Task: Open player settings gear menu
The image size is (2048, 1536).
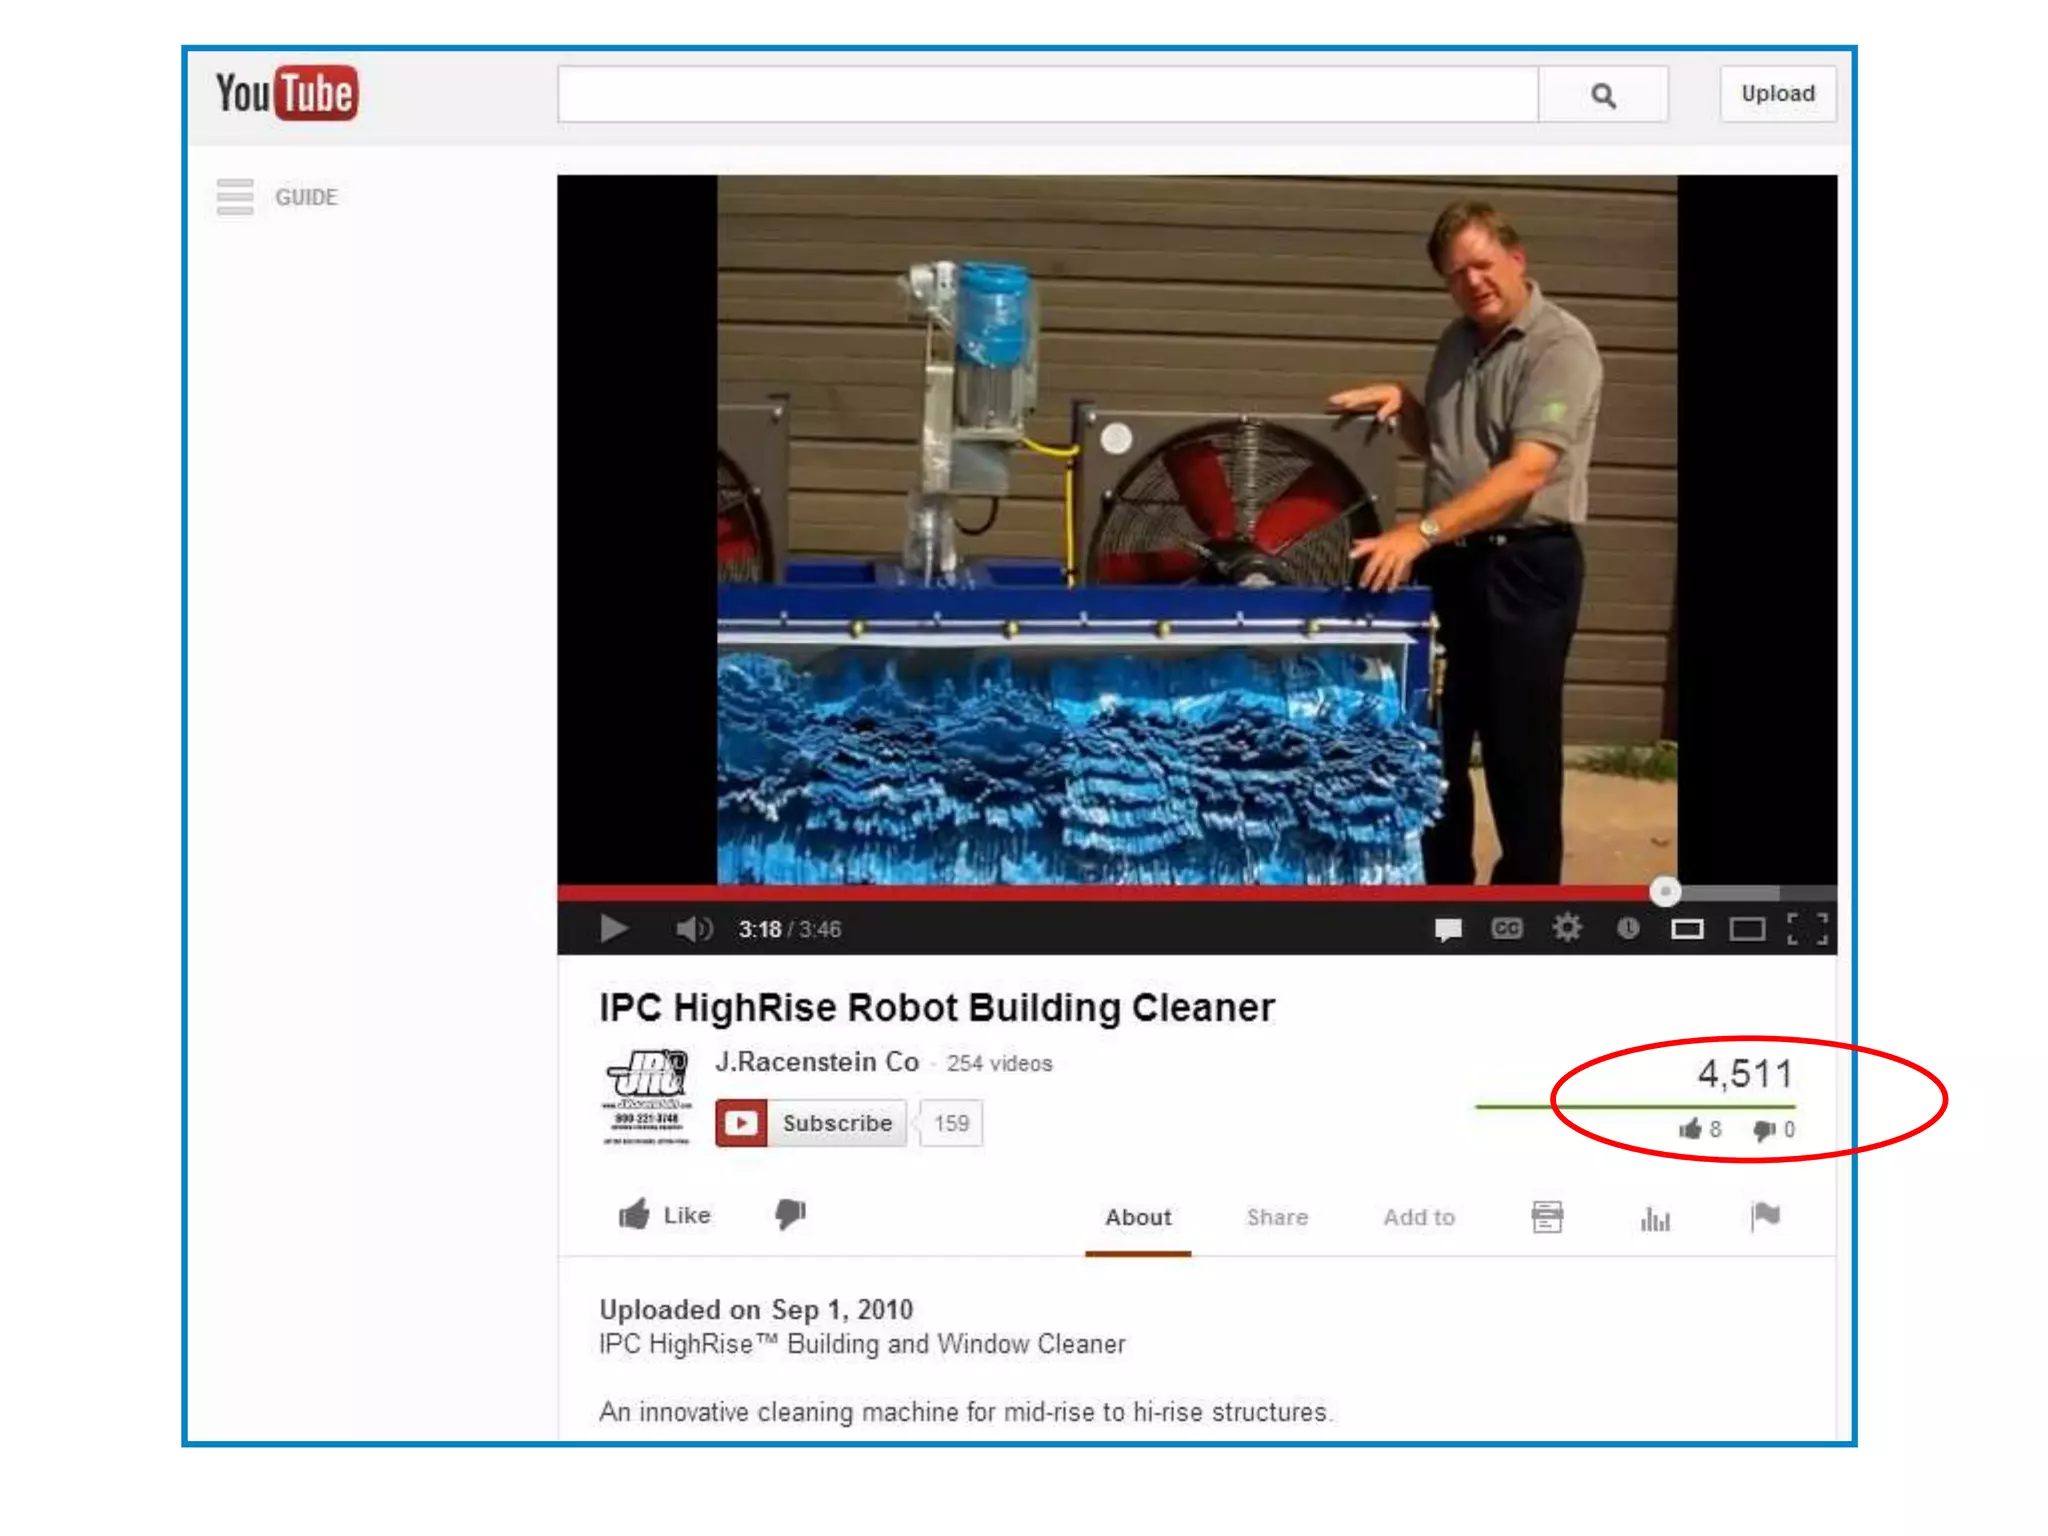Action: [x=1567, y=929]
